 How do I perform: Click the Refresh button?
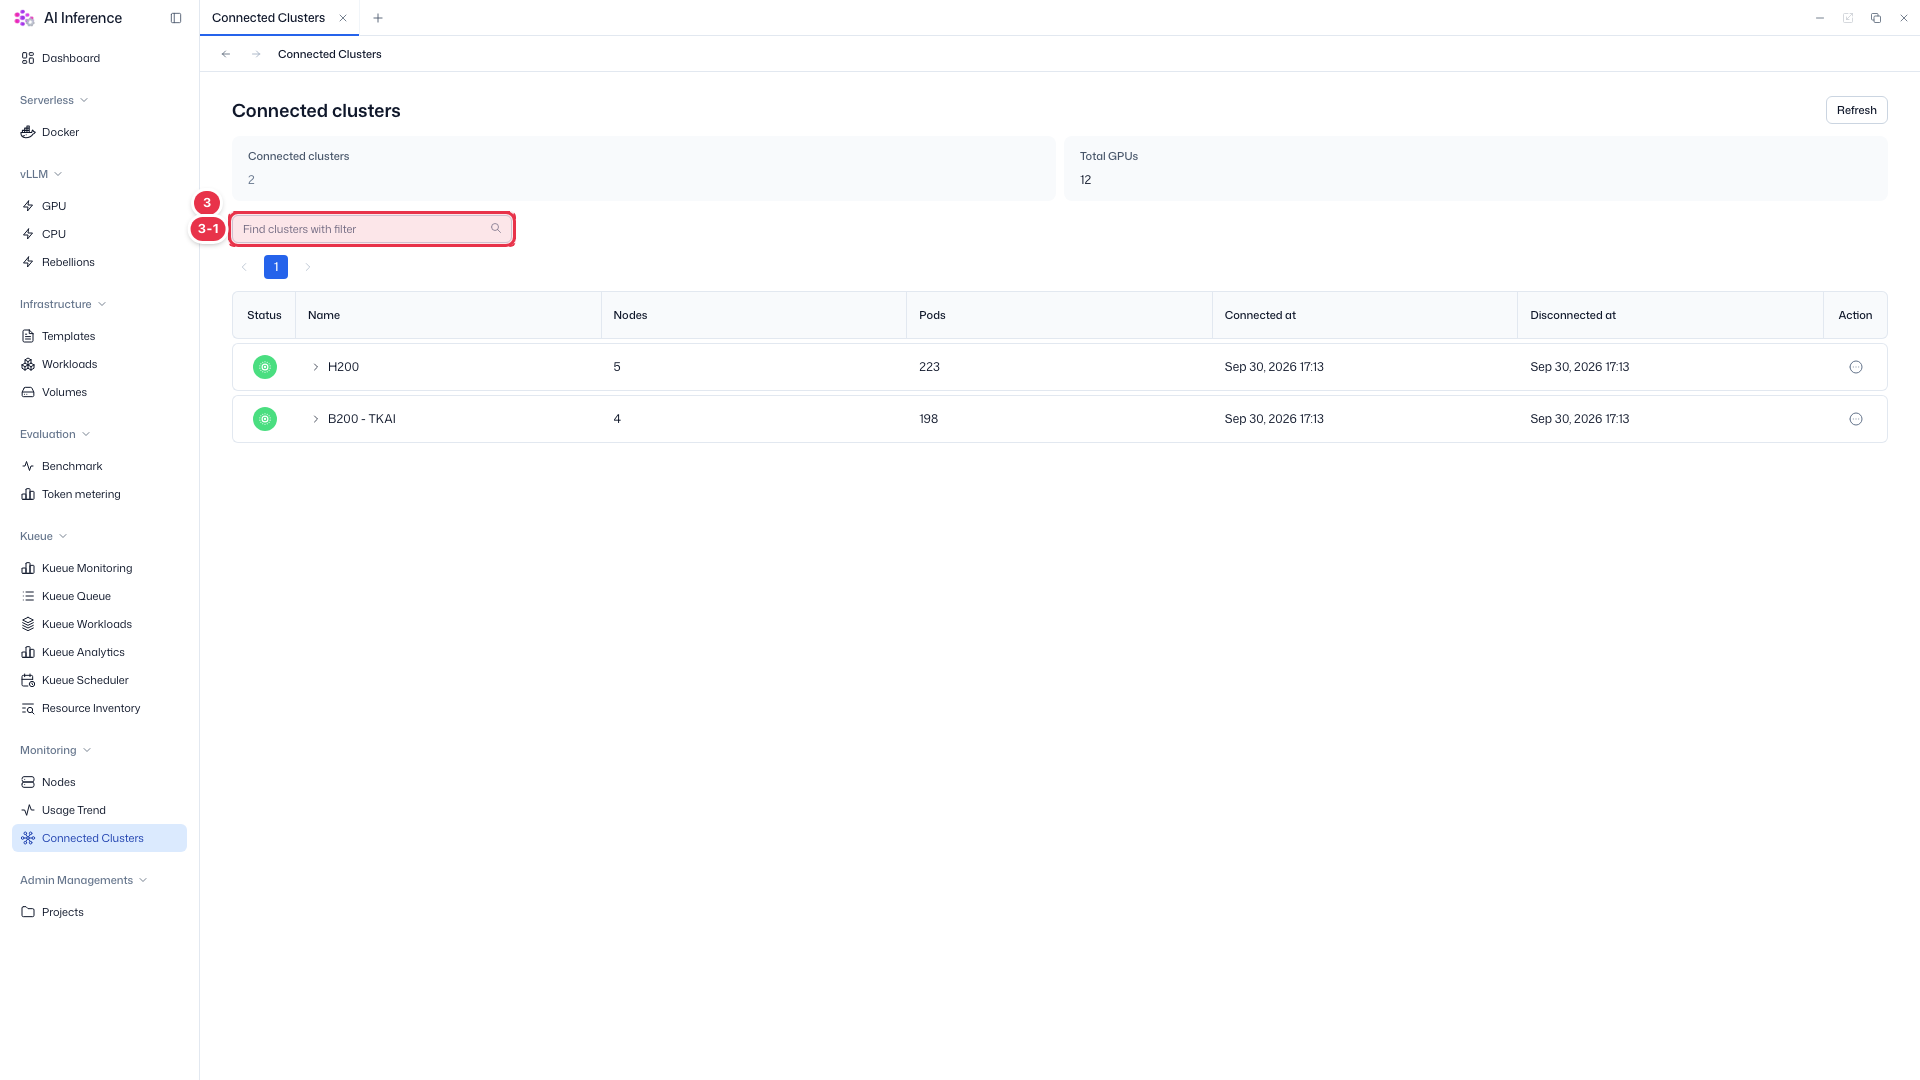click(1856, 110)
